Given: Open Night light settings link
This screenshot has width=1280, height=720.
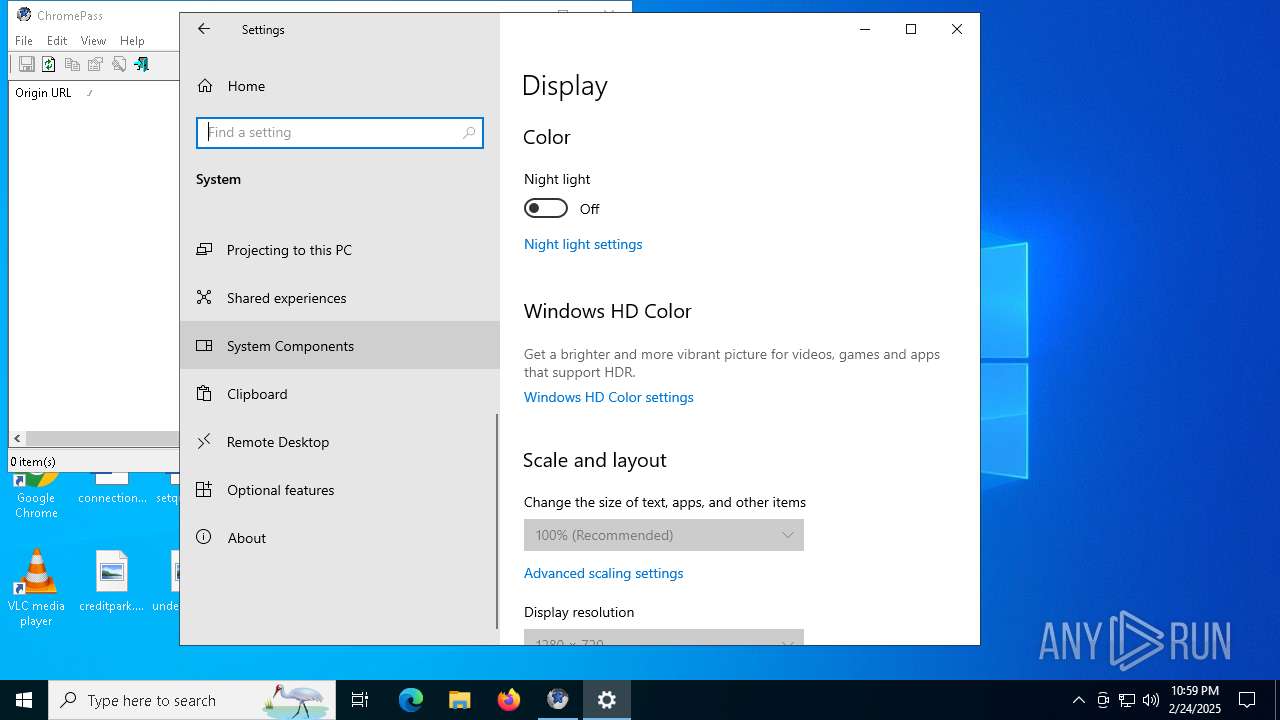Looking at the screenshot, I should click(x=583, y=244).
